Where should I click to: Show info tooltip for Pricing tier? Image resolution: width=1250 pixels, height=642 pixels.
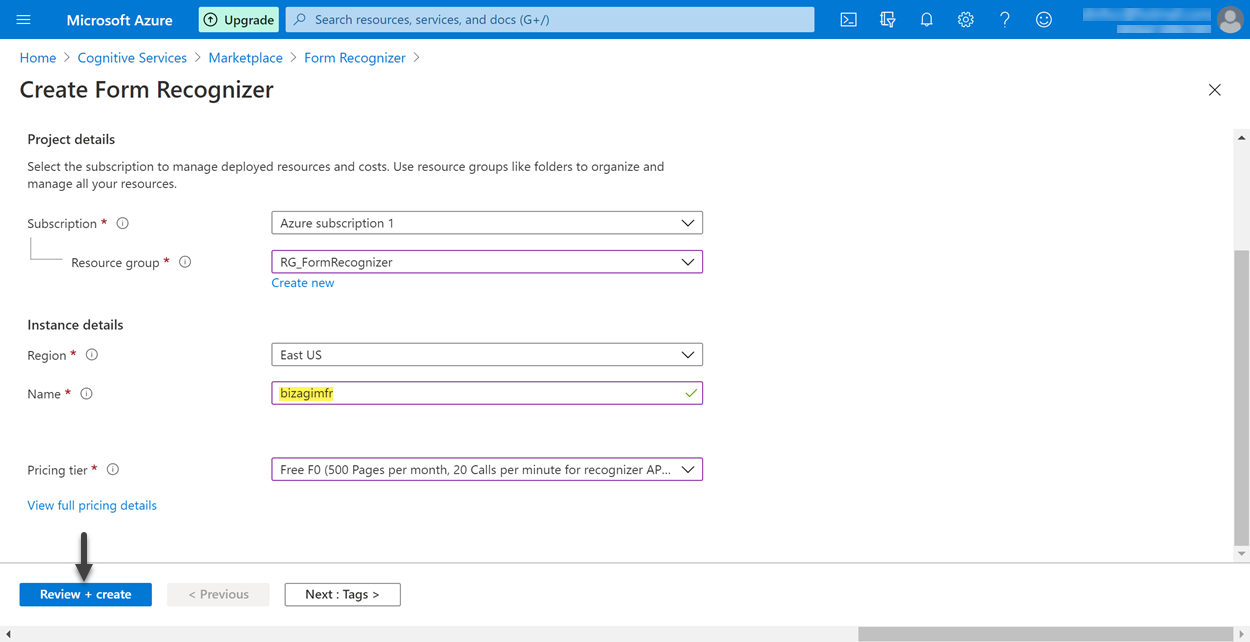113,469
